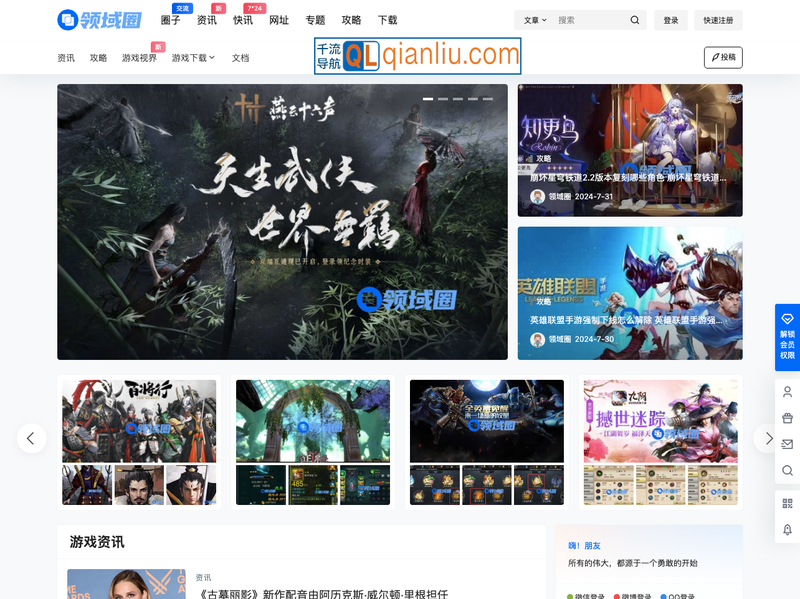
Task: Click the 投稿 submit post button
Action: coord(722,58)
